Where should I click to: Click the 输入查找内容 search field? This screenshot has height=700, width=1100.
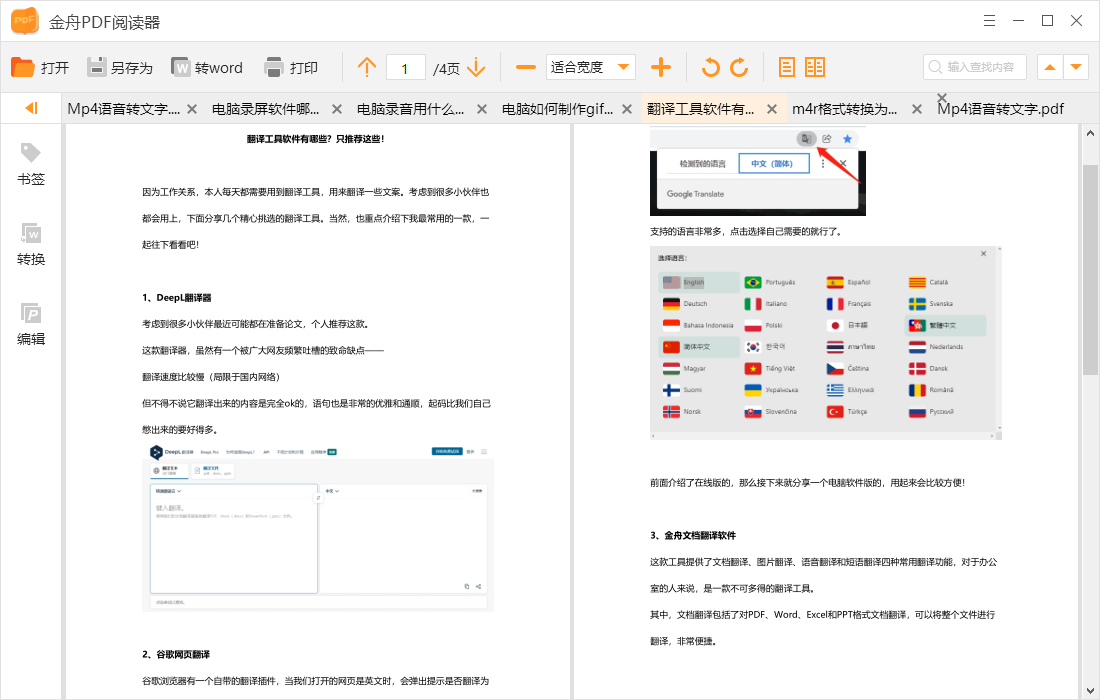975,67
